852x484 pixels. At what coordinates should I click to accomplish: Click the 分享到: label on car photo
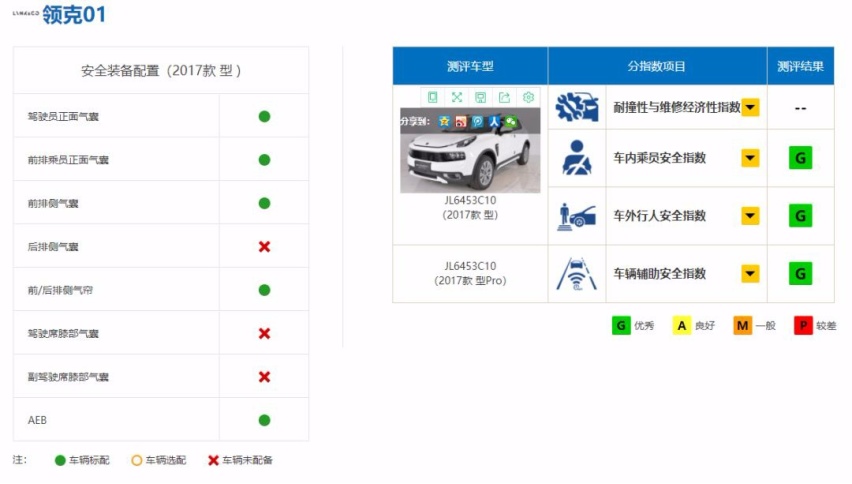(x=416, y=121)
